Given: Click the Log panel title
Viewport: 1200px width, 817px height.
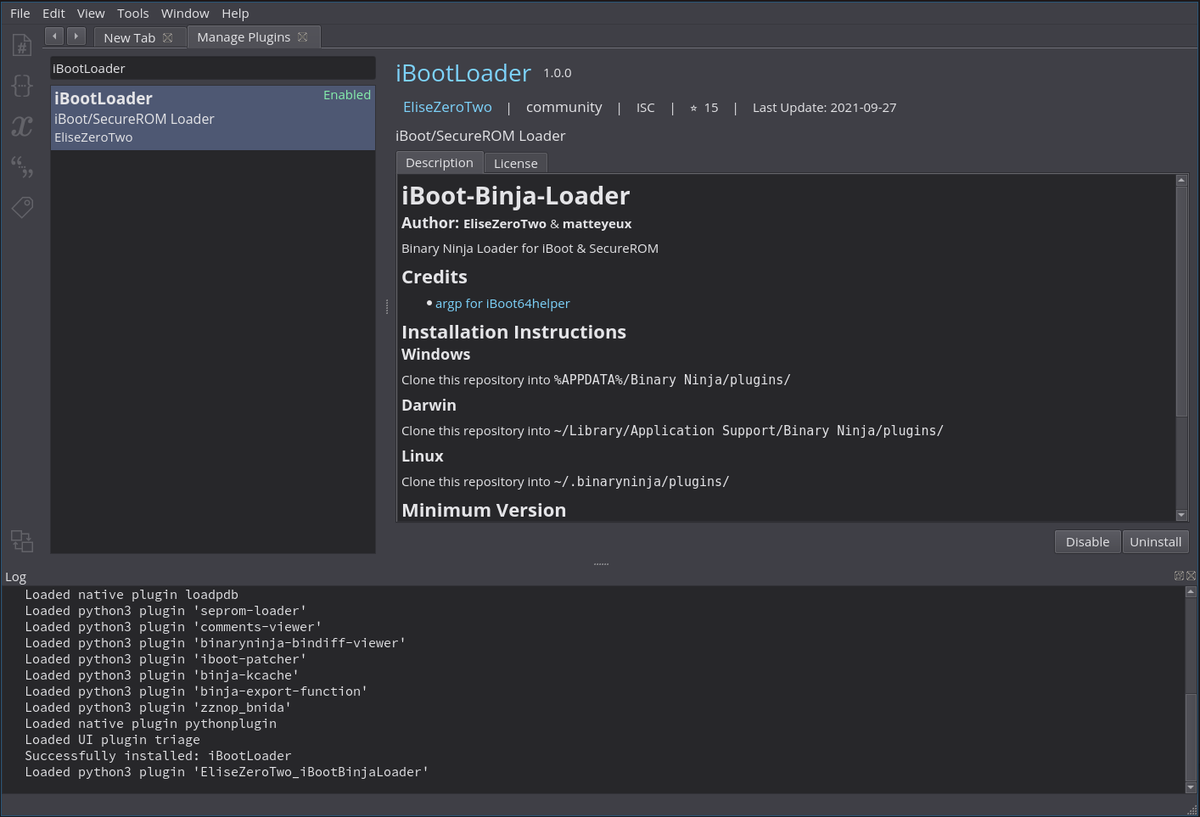Looking at the screenshot, I should pos(15,577).
